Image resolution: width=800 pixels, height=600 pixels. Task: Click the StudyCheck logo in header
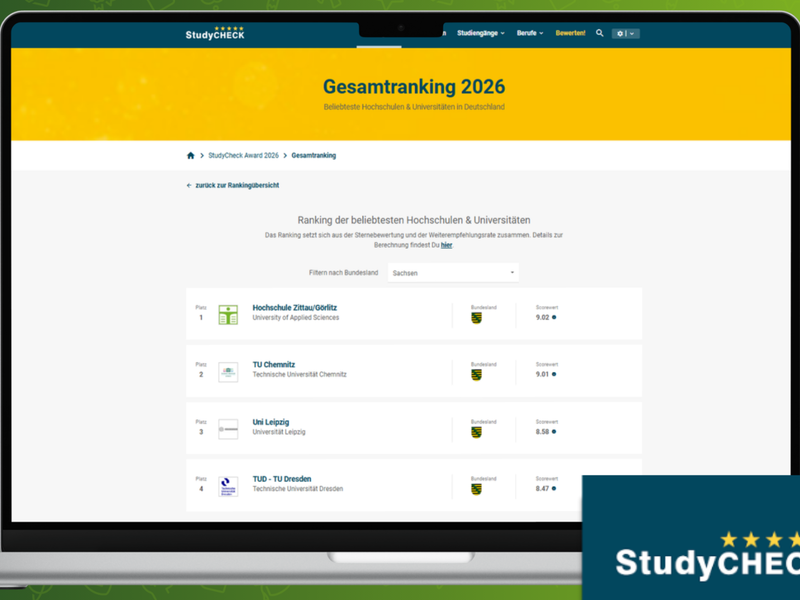point(214,33)
